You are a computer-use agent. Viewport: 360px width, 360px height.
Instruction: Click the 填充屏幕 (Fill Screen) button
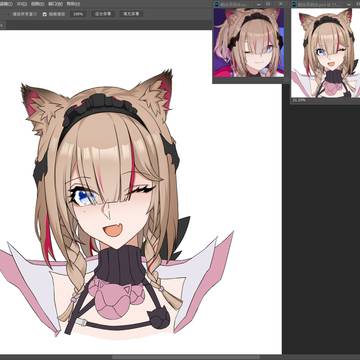click(131, 14)
